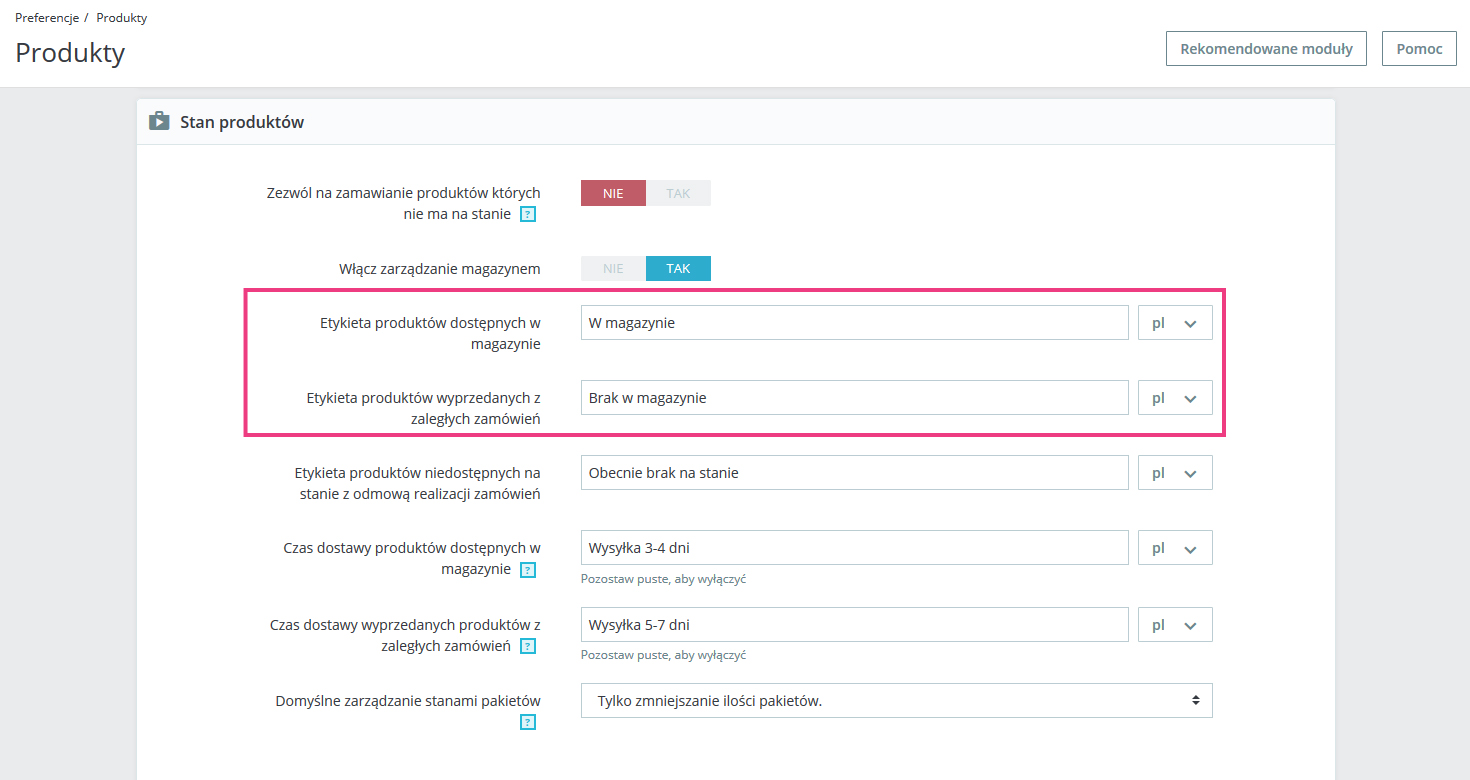Click help icon for in-stock delivery time
This screenshot has width=1470, height=780.
click(x=528, y=570)
